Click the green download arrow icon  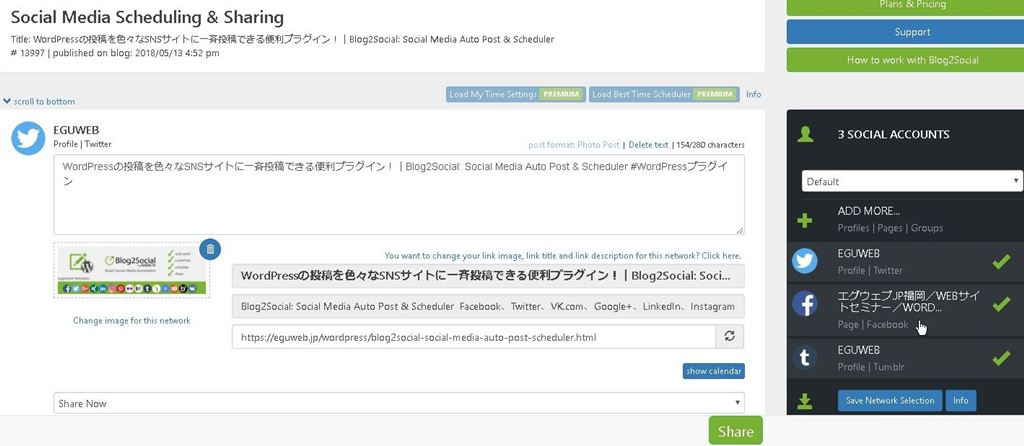pyautogui.click(x=804, y=401)
